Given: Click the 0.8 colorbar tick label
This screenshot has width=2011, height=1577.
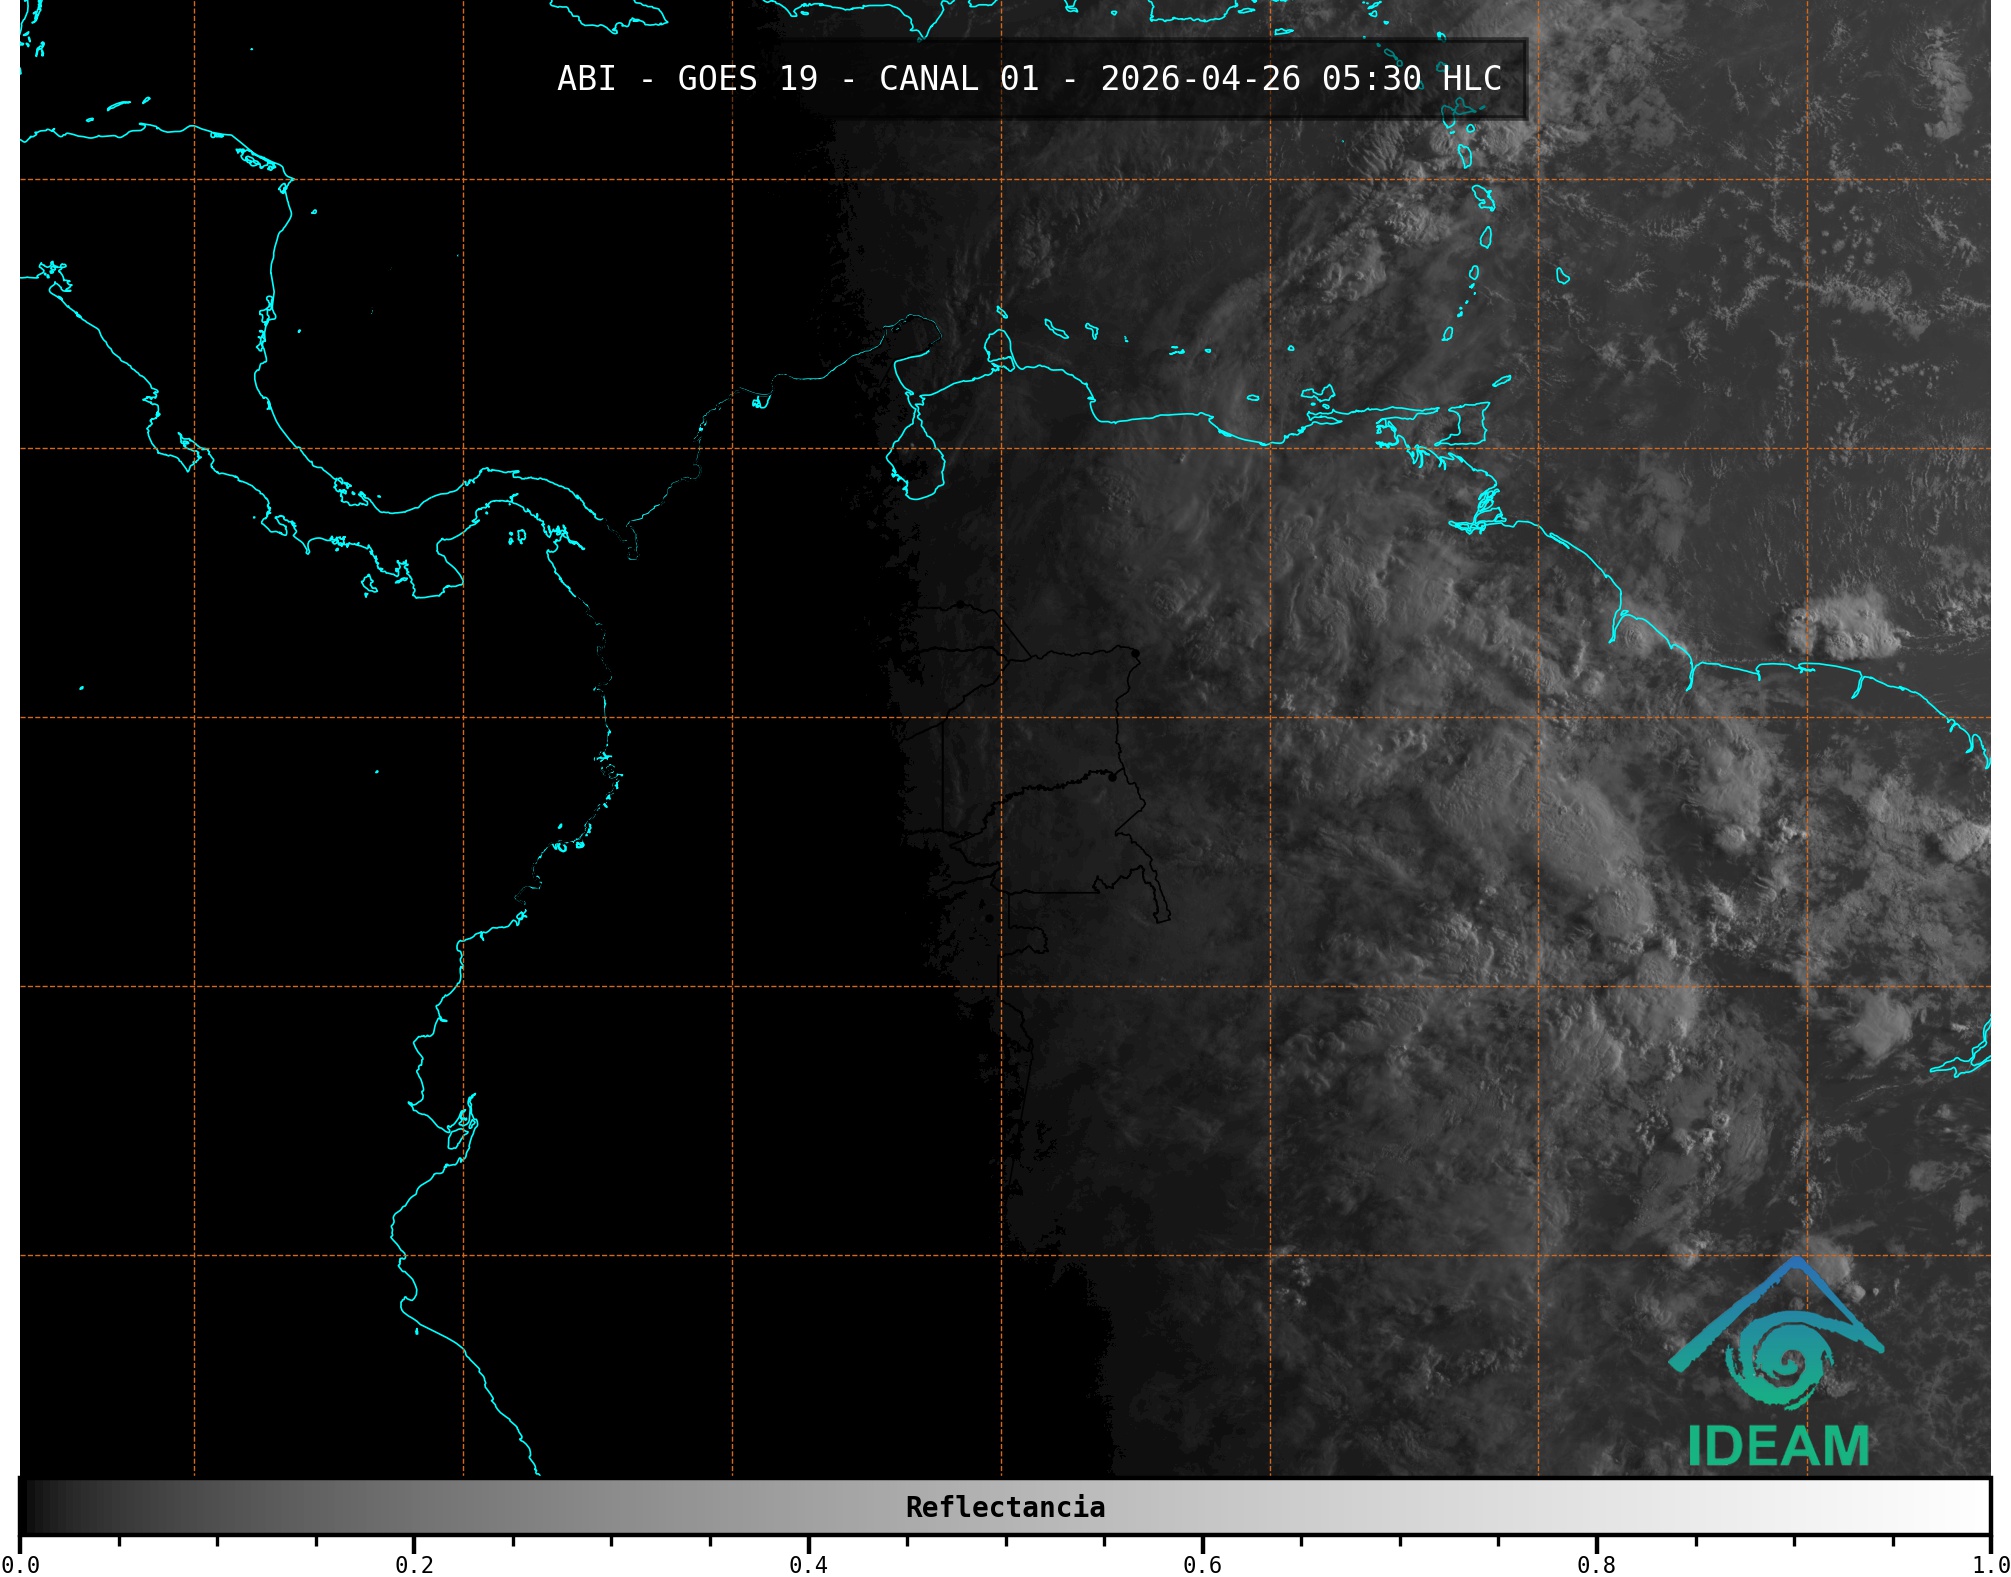Looking at the screenshot, I should [x=1596, y=1565].
